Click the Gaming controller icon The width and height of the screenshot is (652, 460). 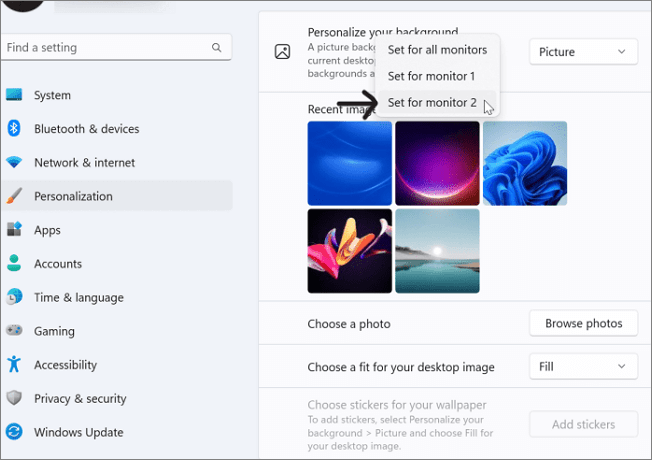(x=14, y=330)
